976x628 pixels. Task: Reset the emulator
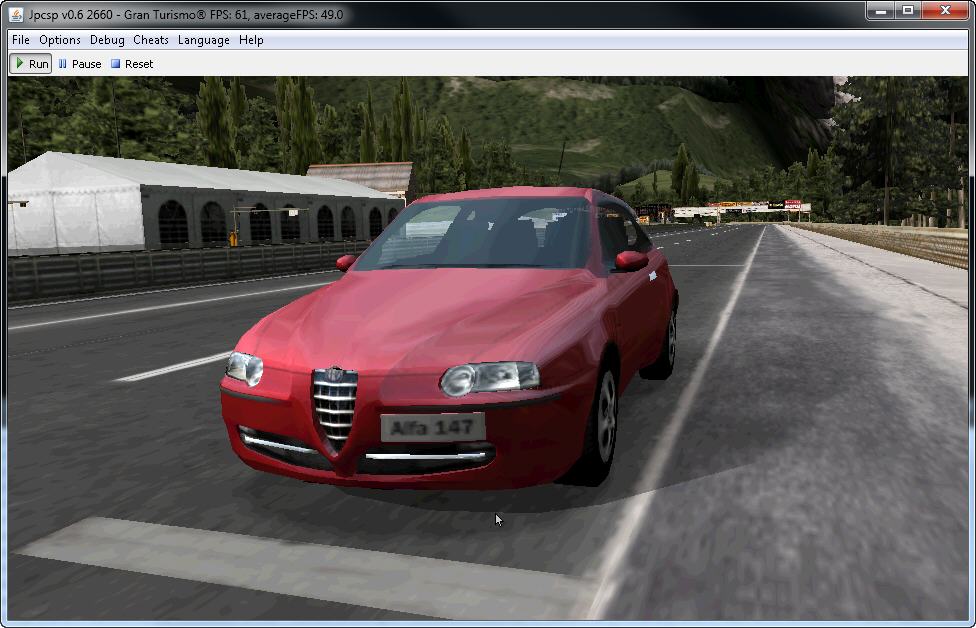[x=132, y=64]
